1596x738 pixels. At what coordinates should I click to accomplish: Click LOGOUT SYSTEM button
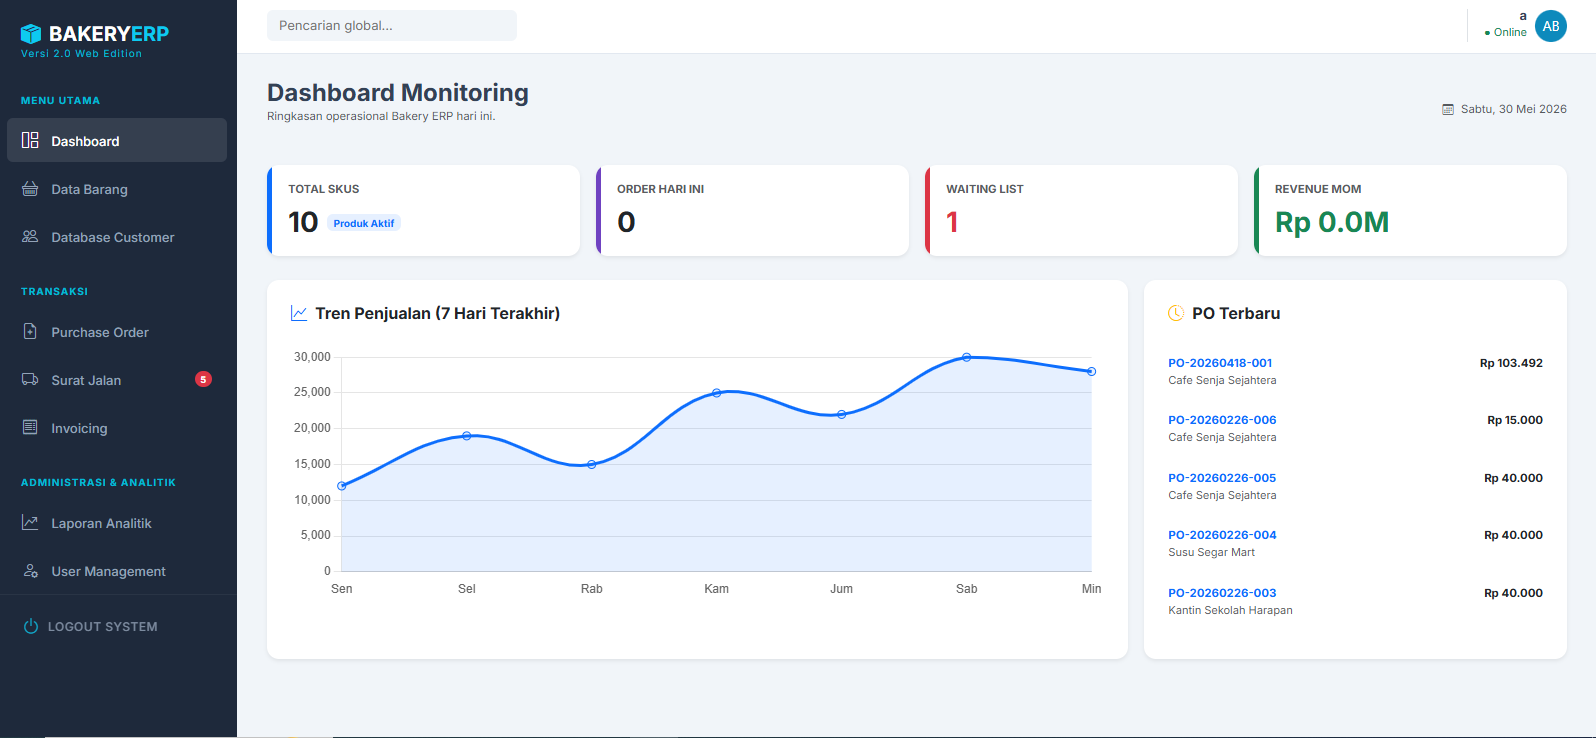[91, 626]
